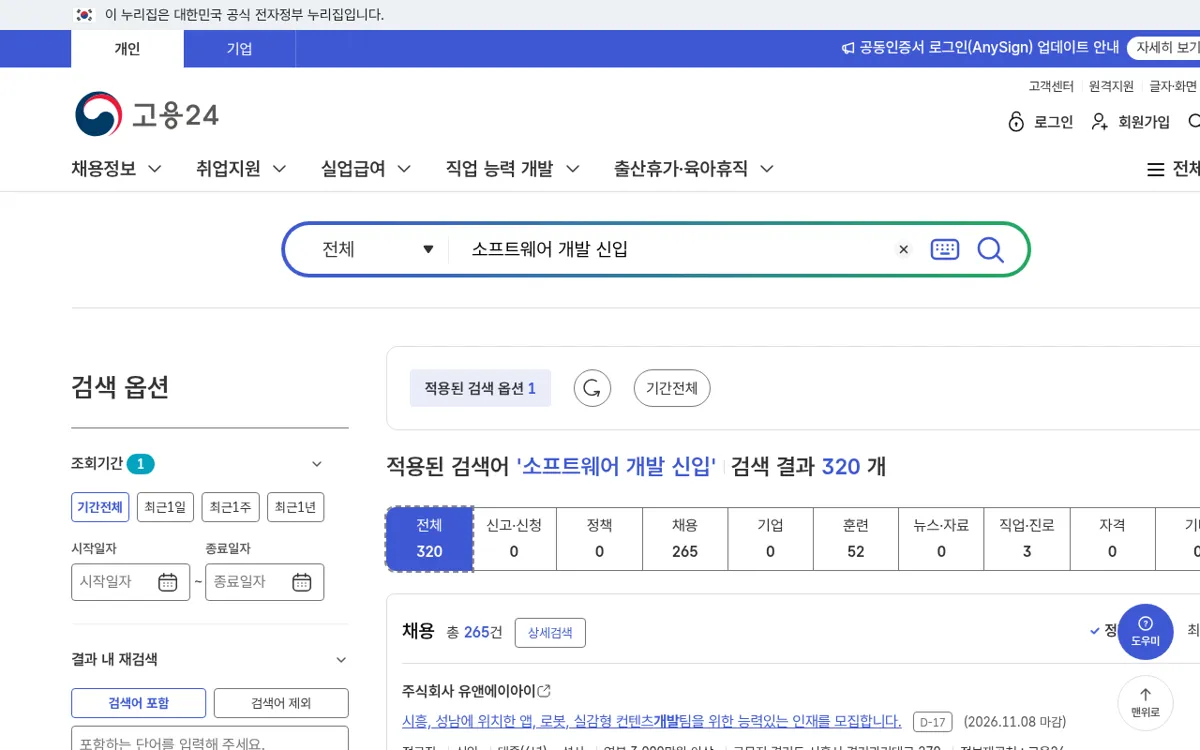
Task: Open the 시작일자 calendar icon
Action: [x=168, y=582]
